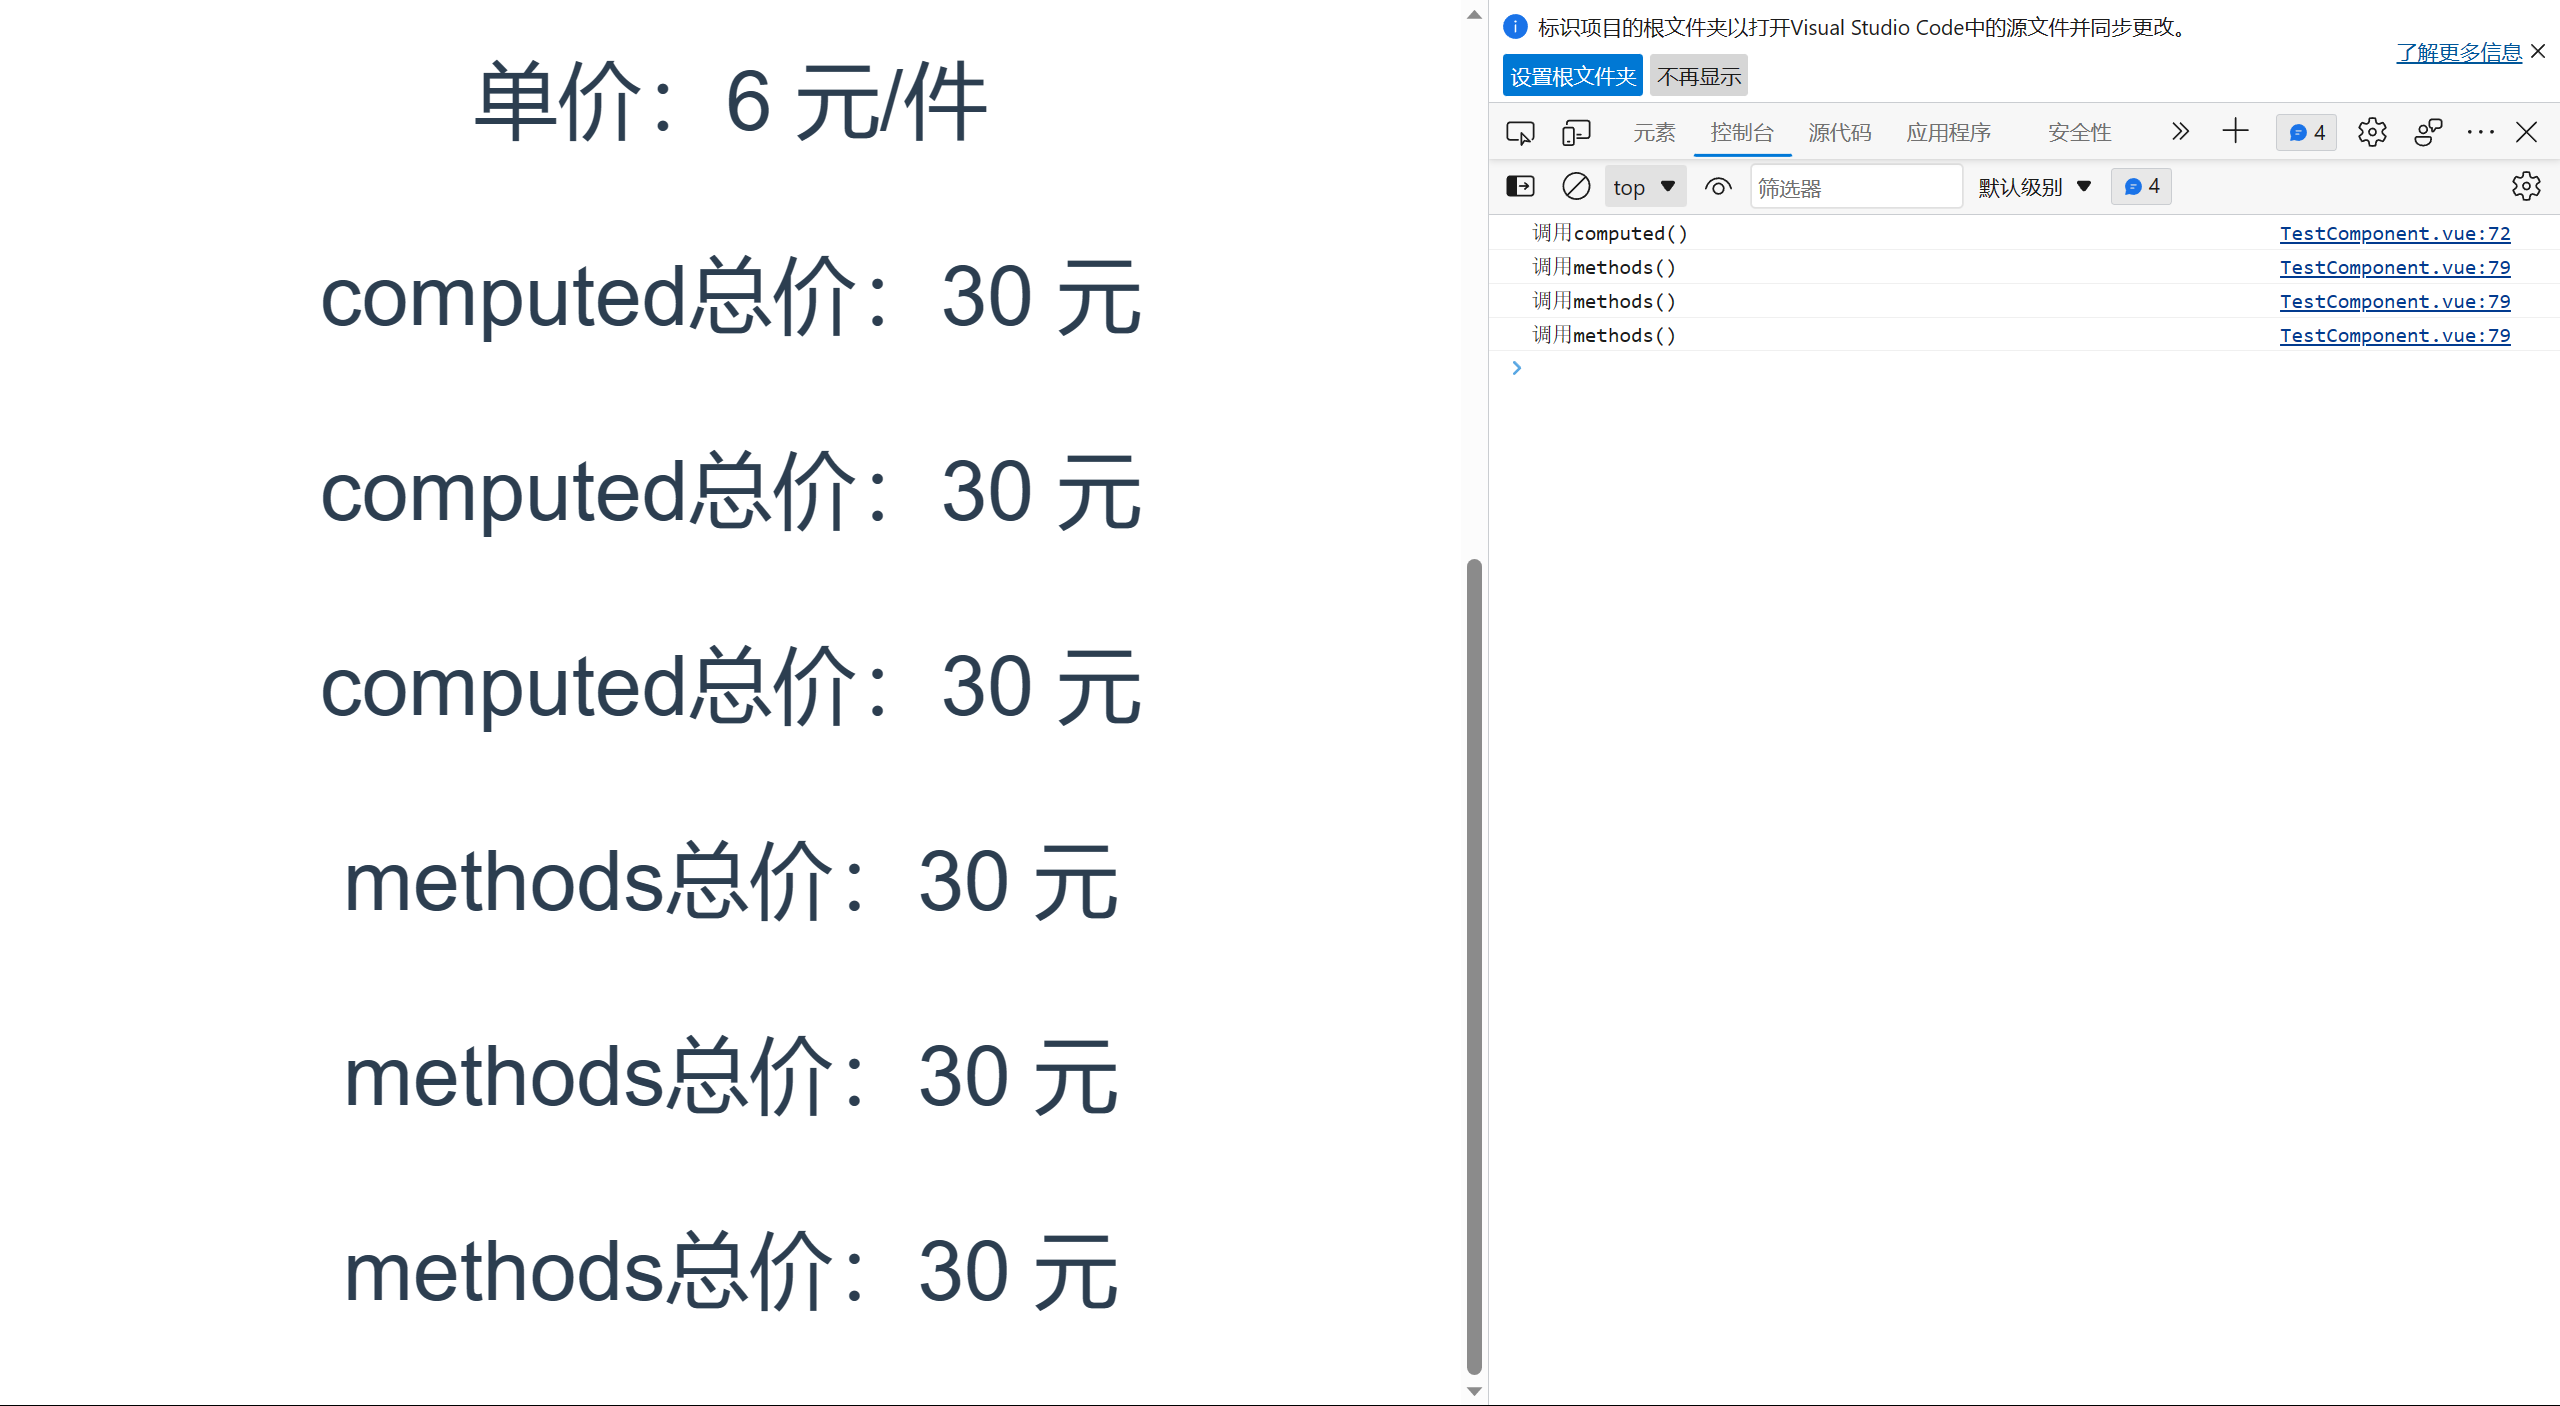Click the settings gear icon

(2371, 132)
